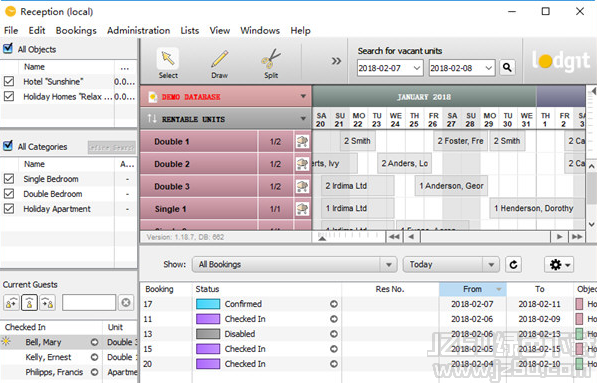The height and width of the screenshot is (383, 597).
Task: Sort bookings by Status column header
Action: click(x=267, y=289)
